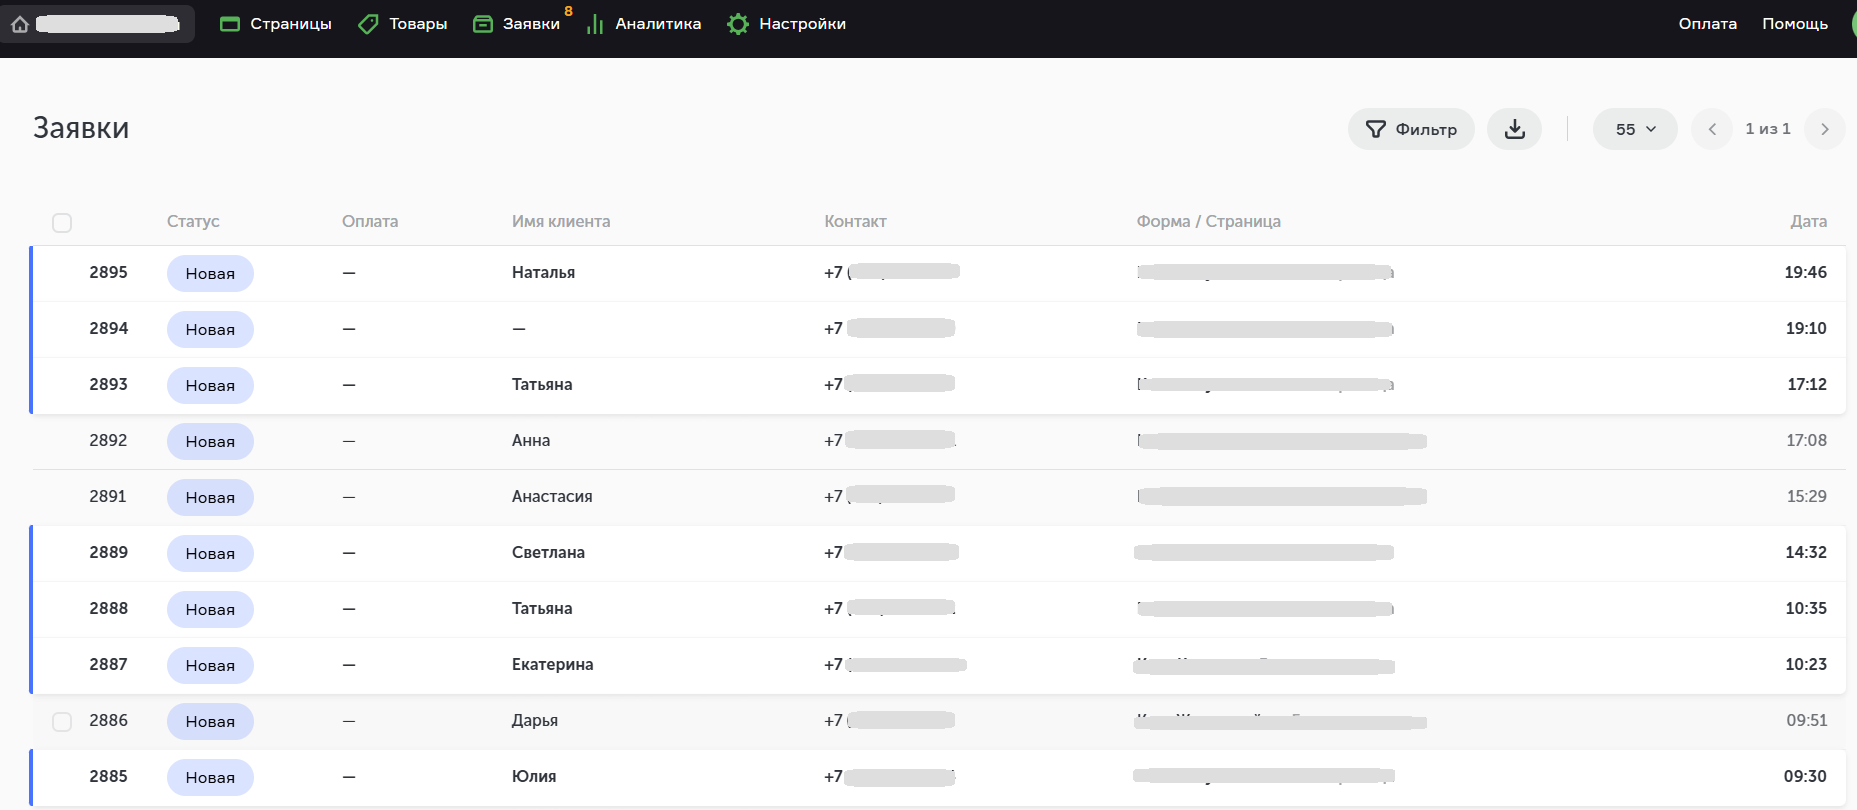Image resolution: width=1857 pixels, height=810 pixels.
Task: Click the Заявки page heading
Action: pyautogui.click(x=81, y=128)
